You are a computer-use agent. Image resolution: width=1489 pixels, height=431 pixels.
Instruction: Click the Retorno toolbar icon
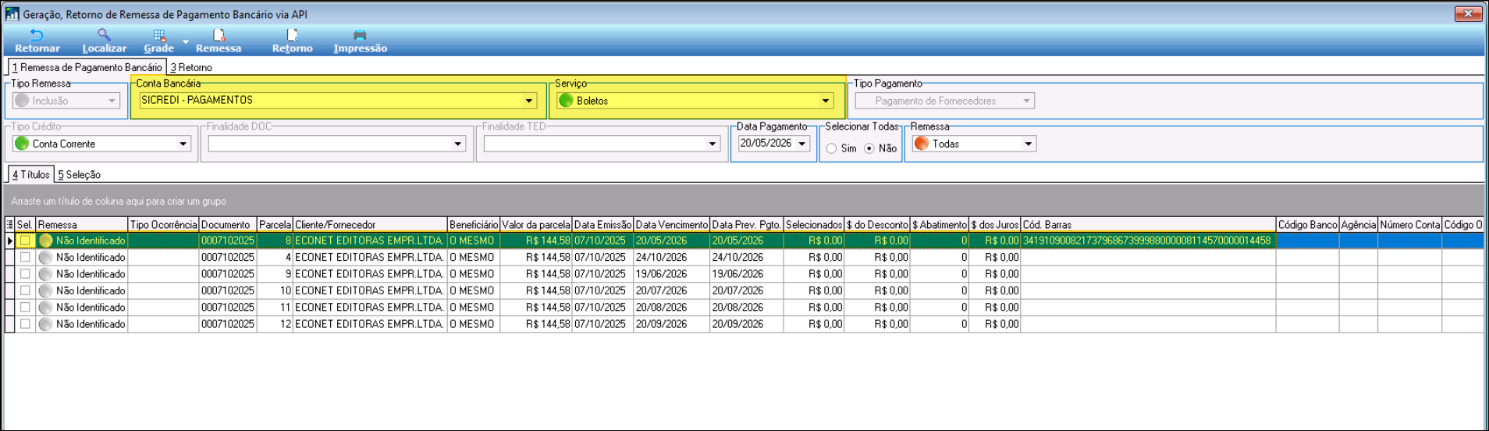pyautogui.click(x=292, y=41)
